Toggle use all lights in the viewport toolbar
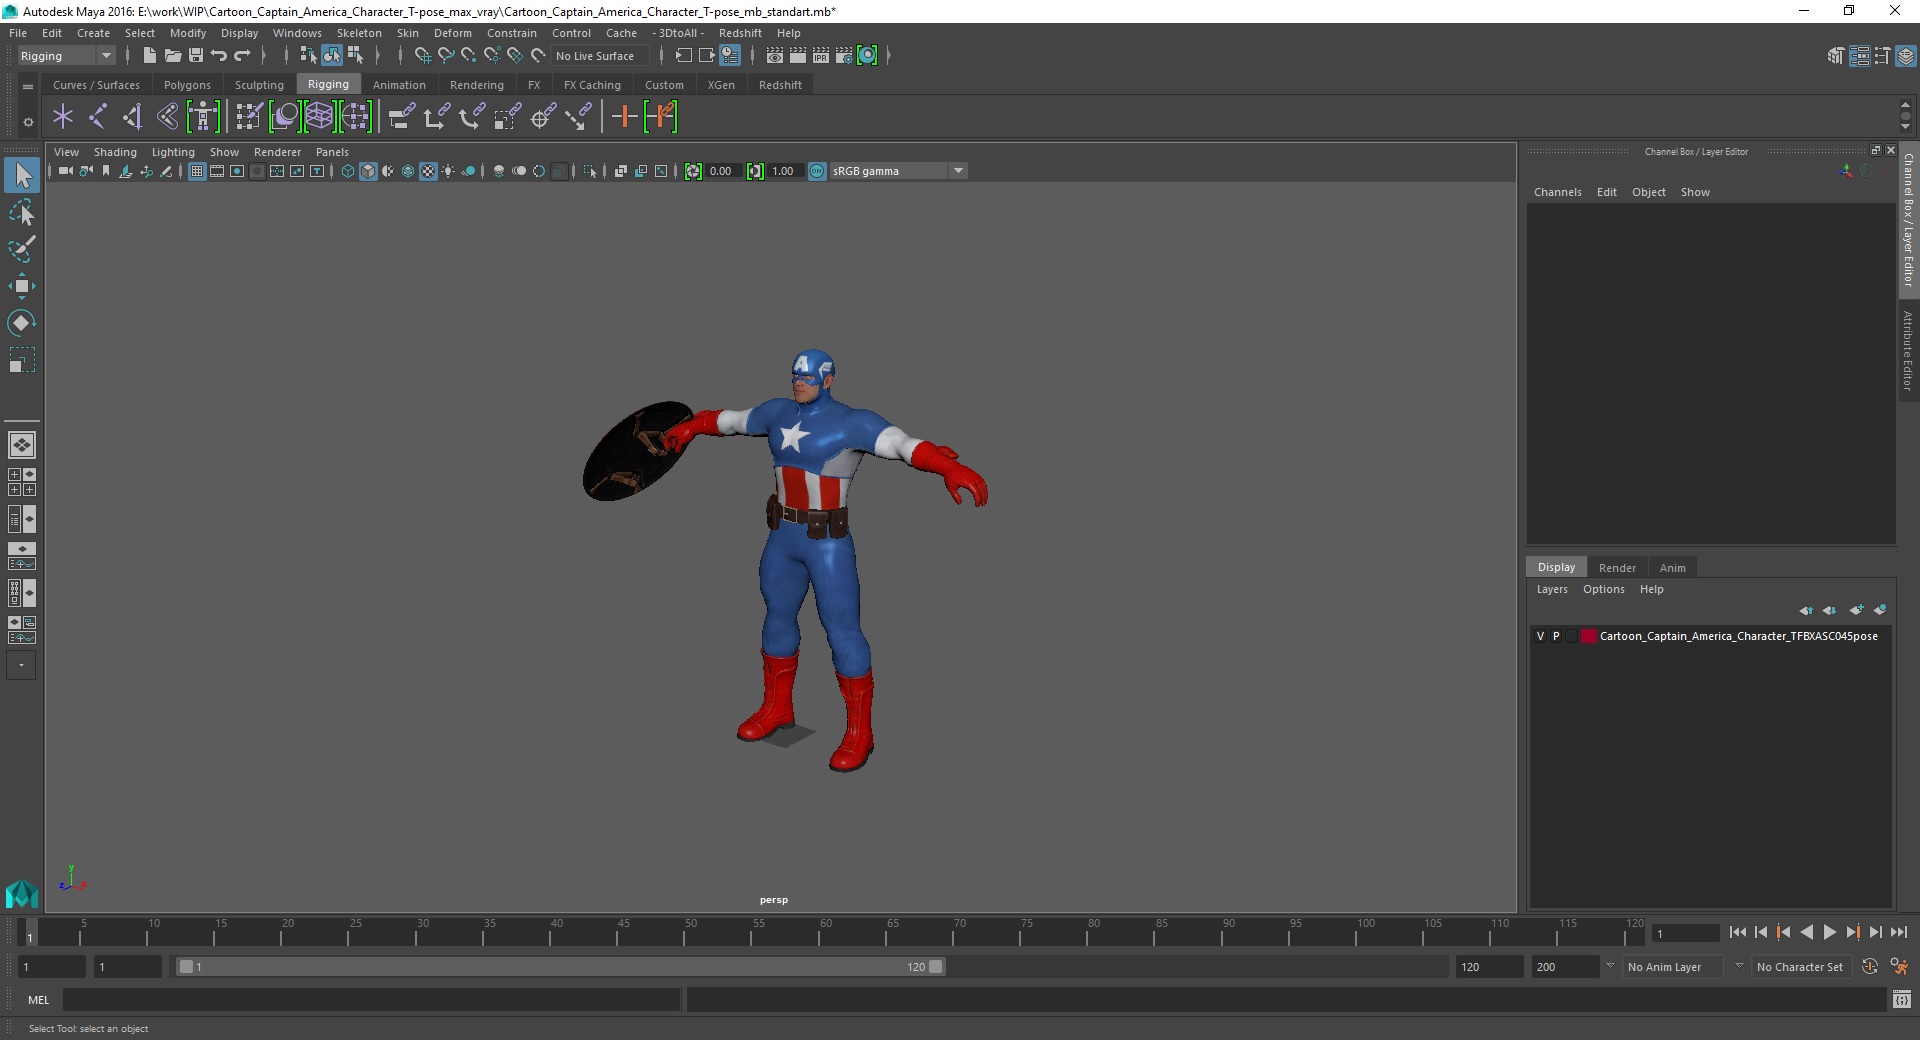 coord(448,171)
